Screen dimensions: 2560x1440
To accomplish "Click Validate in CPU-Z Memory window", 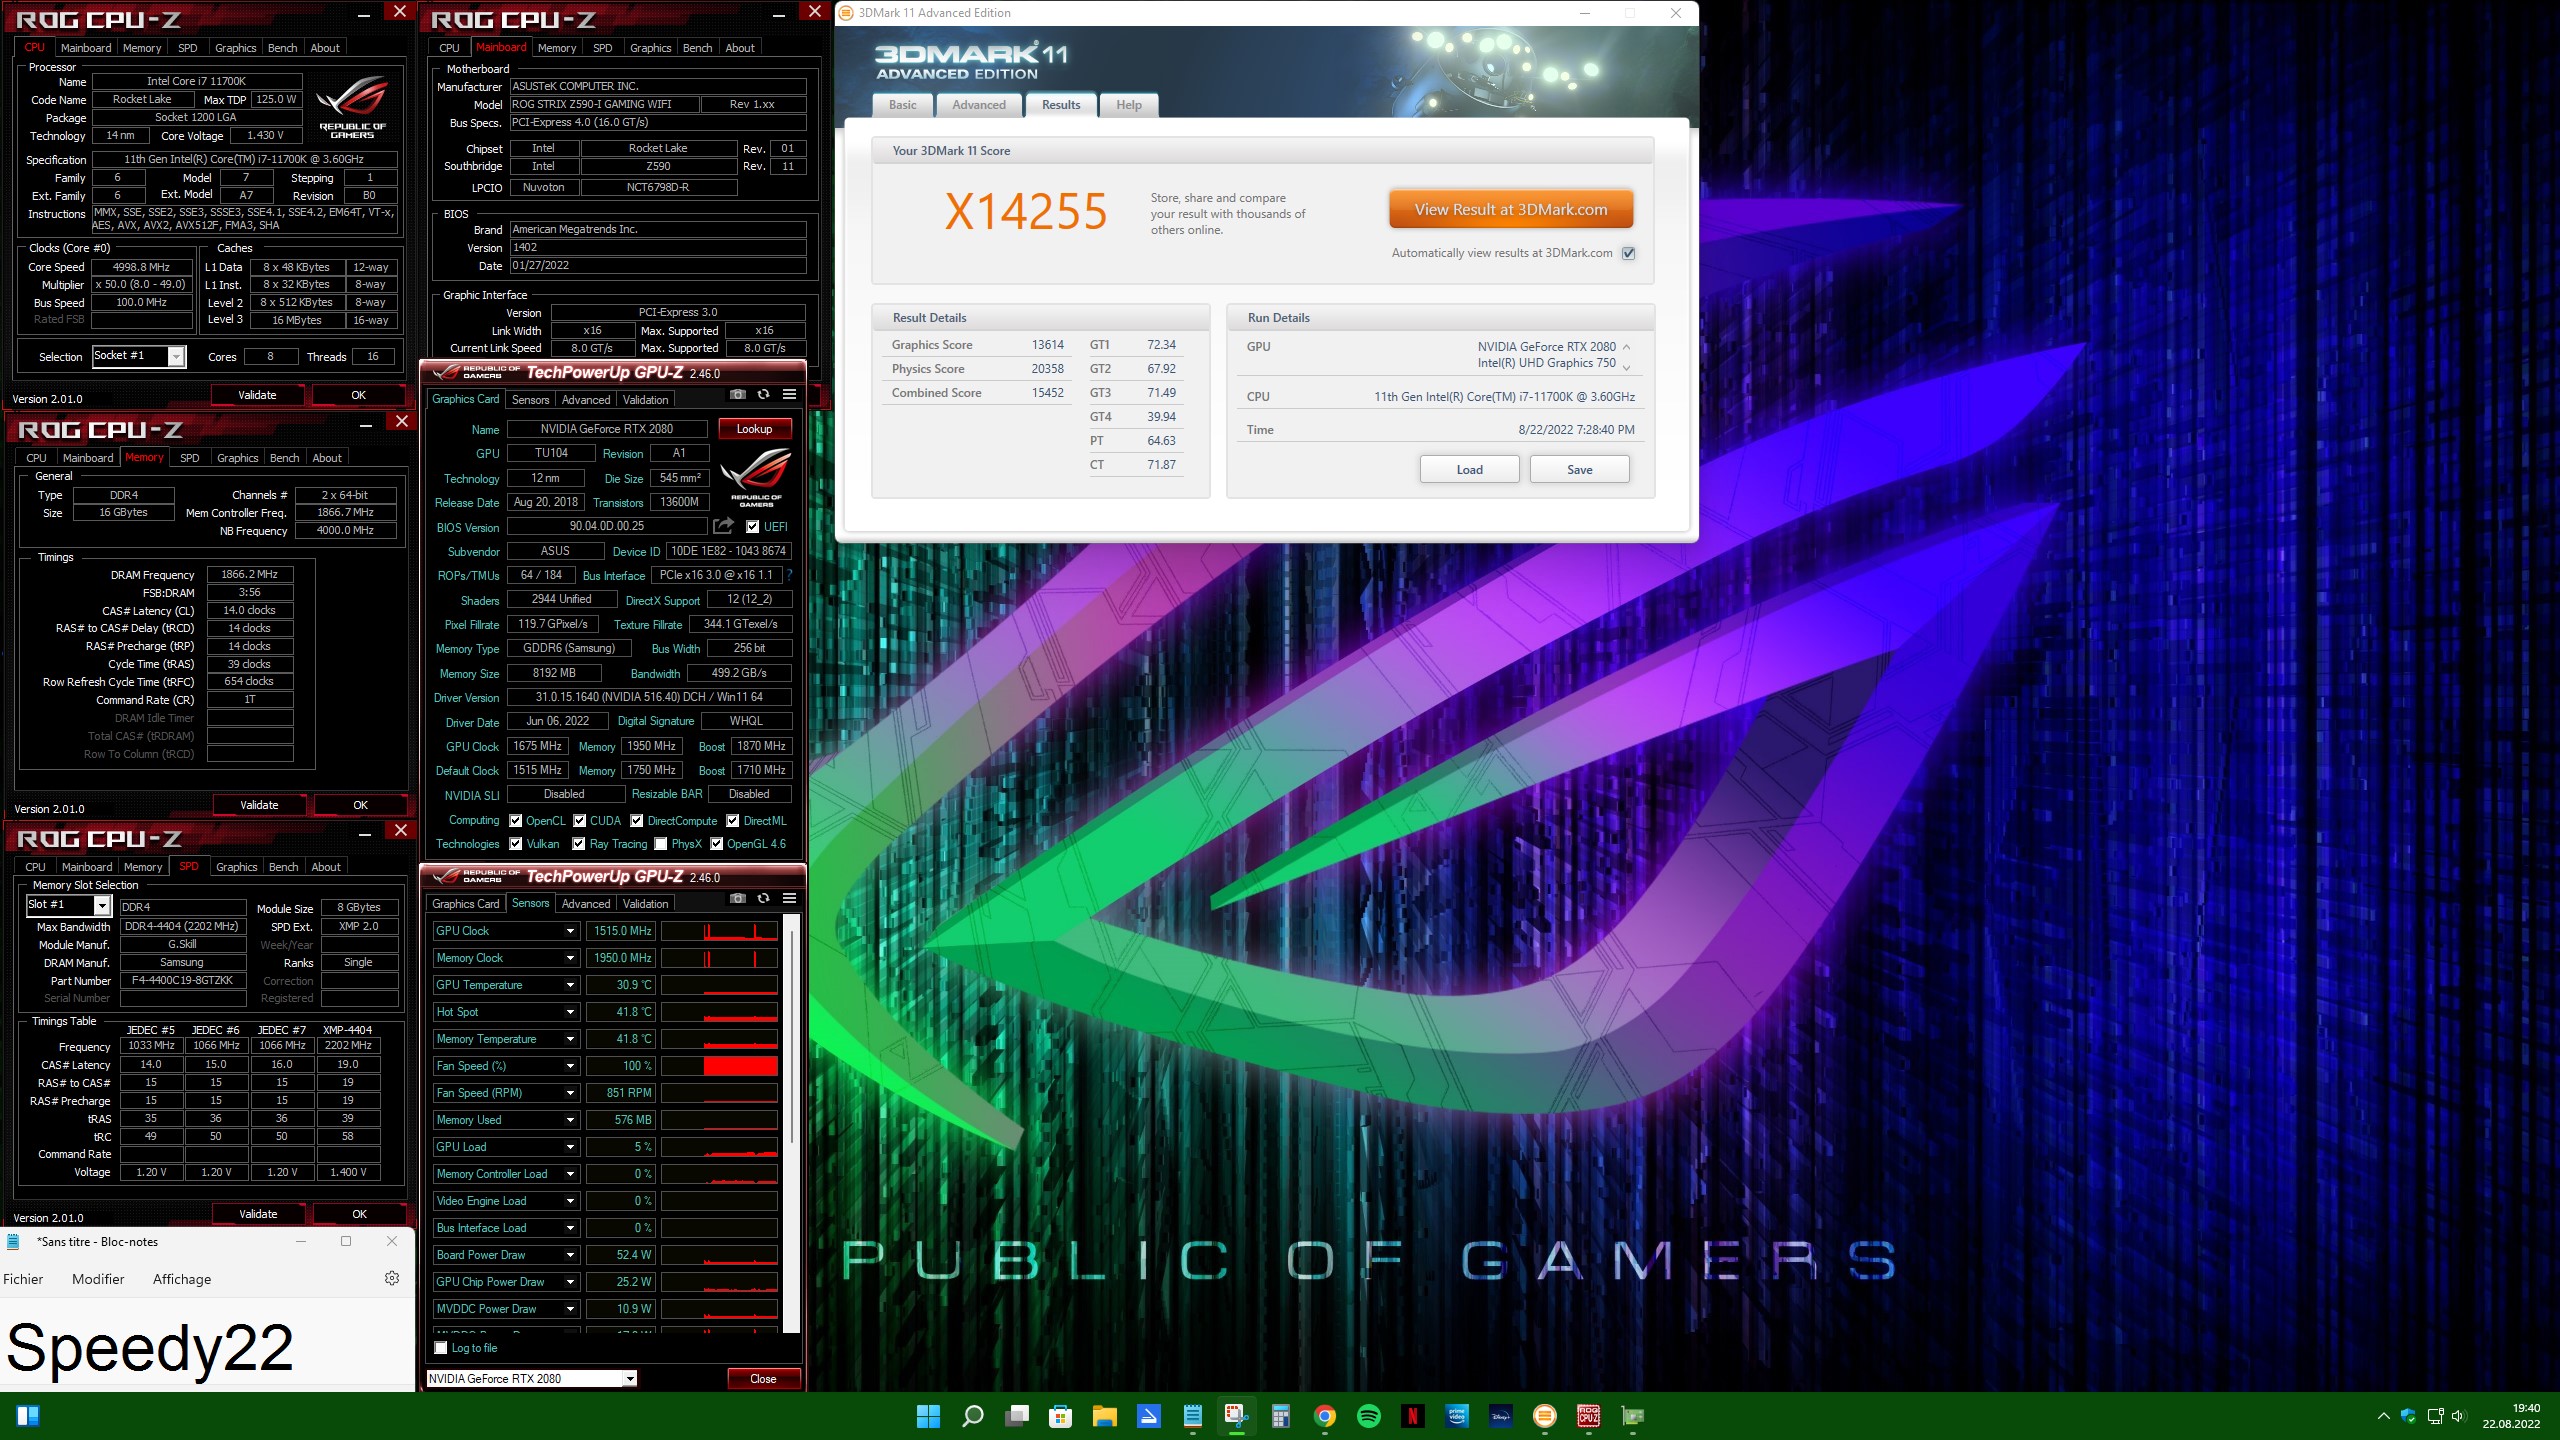I will click(x=259, y=805).
